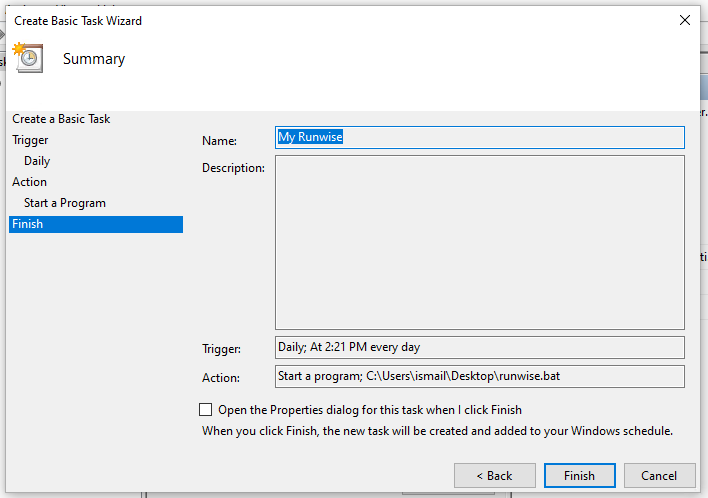708x498 pixels.
Task: Click the Action: label beside the summary field
Action: point(221,378)
